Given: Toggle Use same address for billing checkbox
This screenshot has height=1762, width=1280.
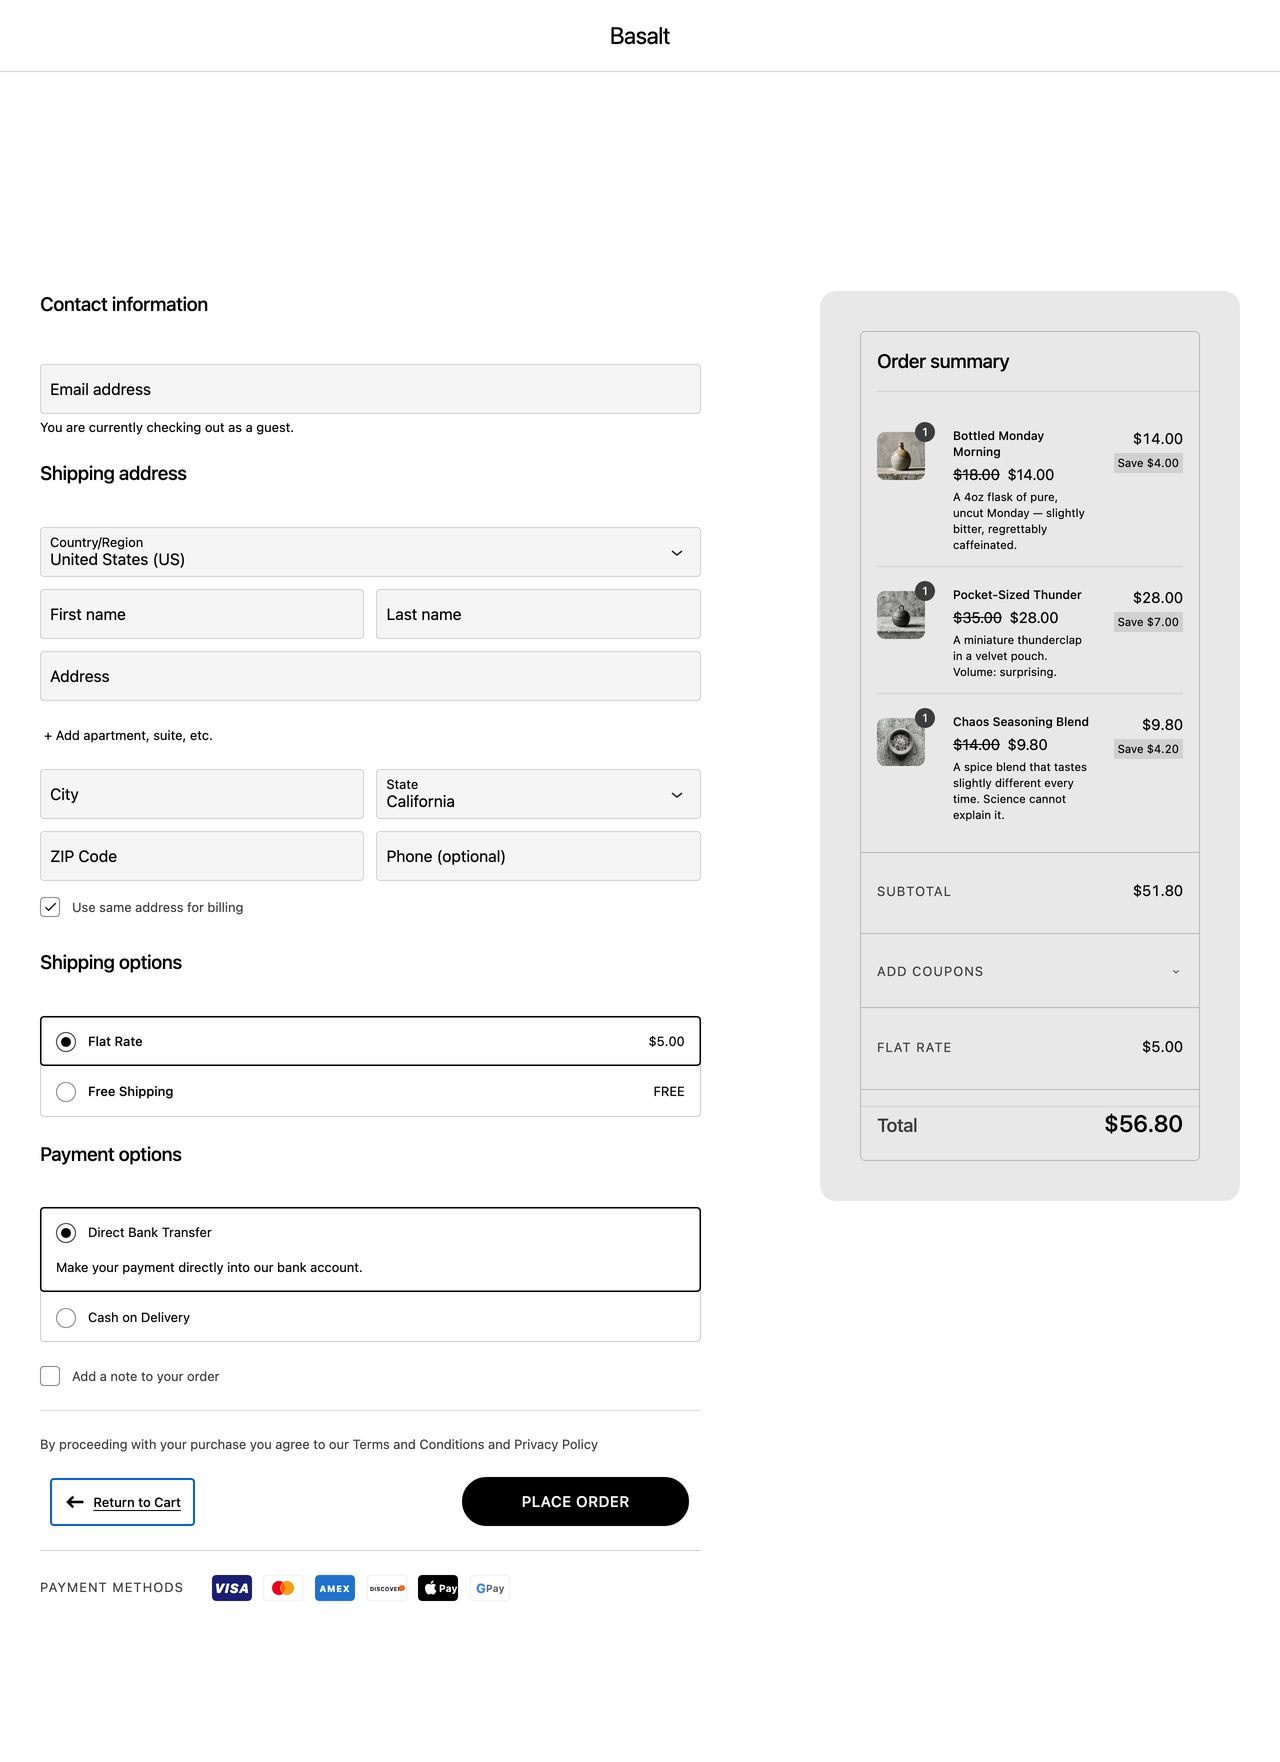Looking at the screenshot, I should point(50,907).
